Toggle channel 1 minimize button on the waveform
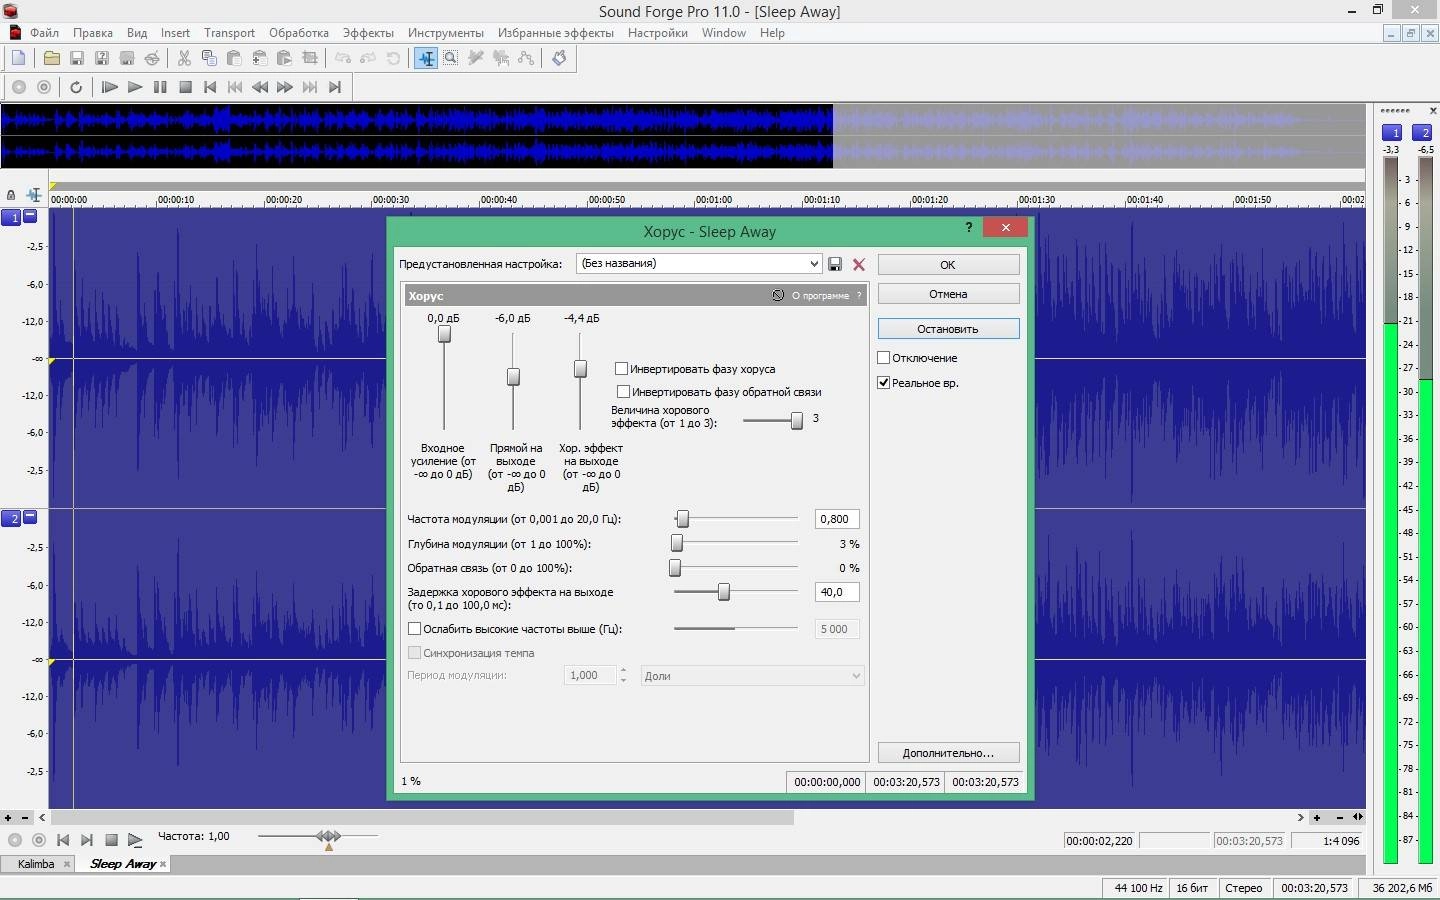 [x=30, y=216]
